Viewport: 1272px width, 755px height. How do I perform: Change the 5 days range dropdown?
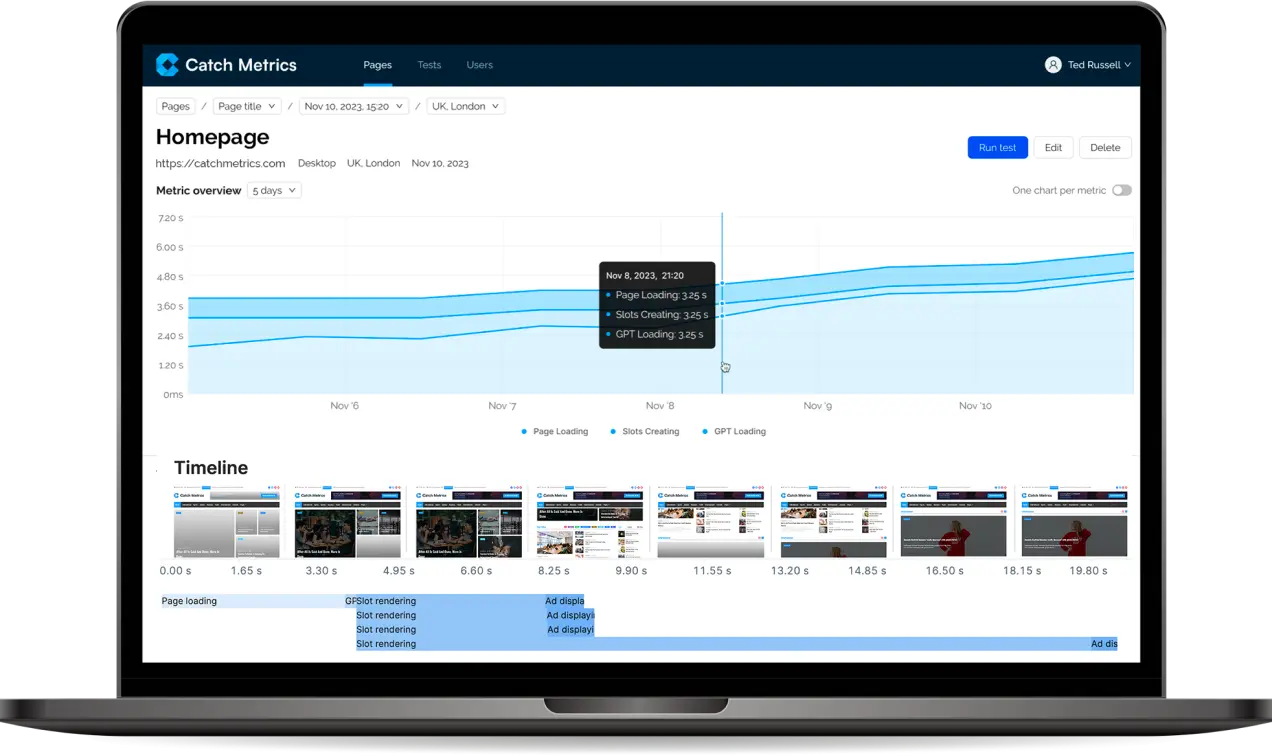pyautogui.click(x=273, y=190)
